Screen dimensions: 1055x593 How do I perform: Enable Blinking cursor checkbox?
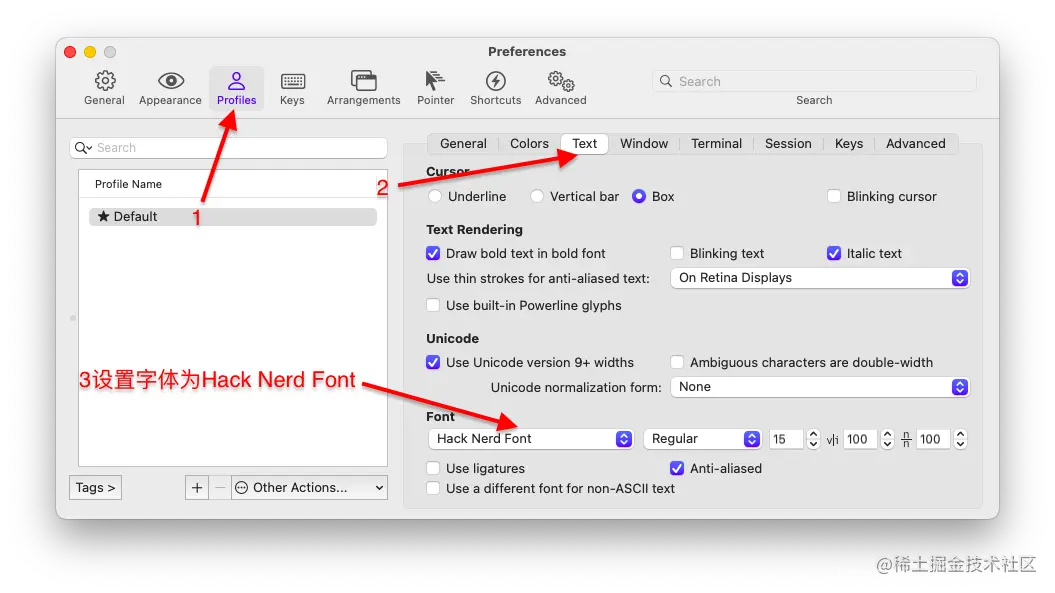pos(834,197)
